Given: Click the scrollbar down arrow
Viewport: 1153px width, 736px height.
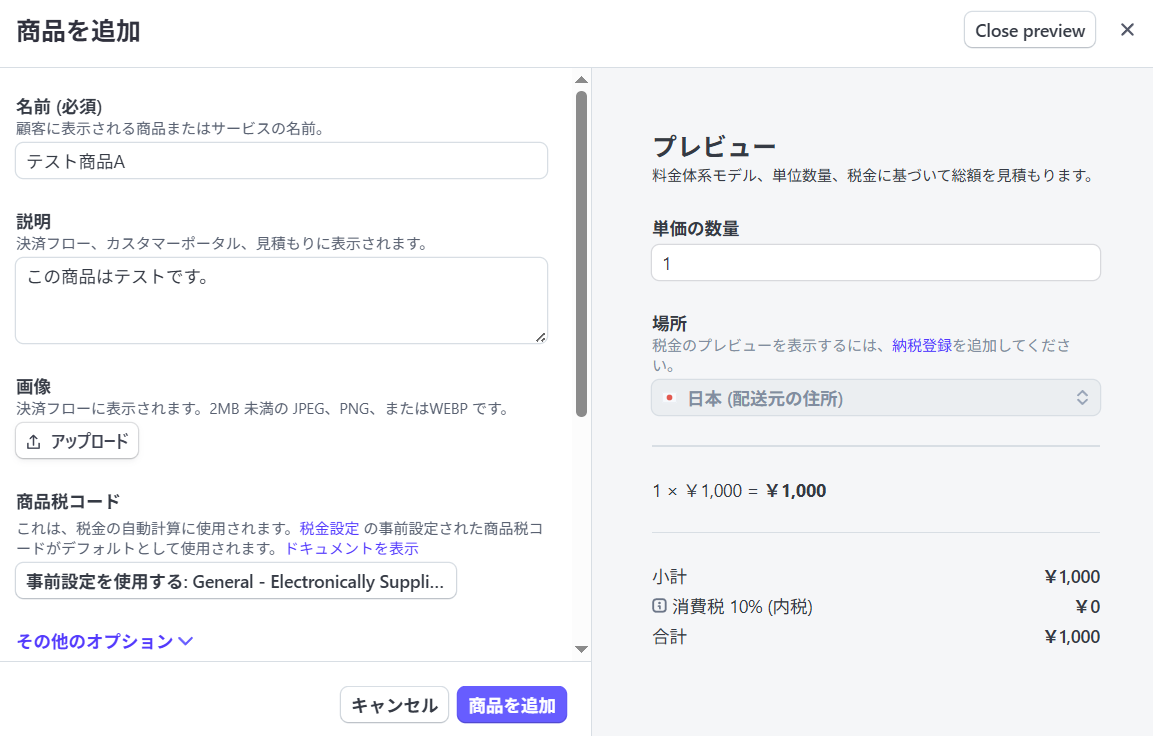Looking at the screenshot, I should pyautogui.click(x=581, y=649).
